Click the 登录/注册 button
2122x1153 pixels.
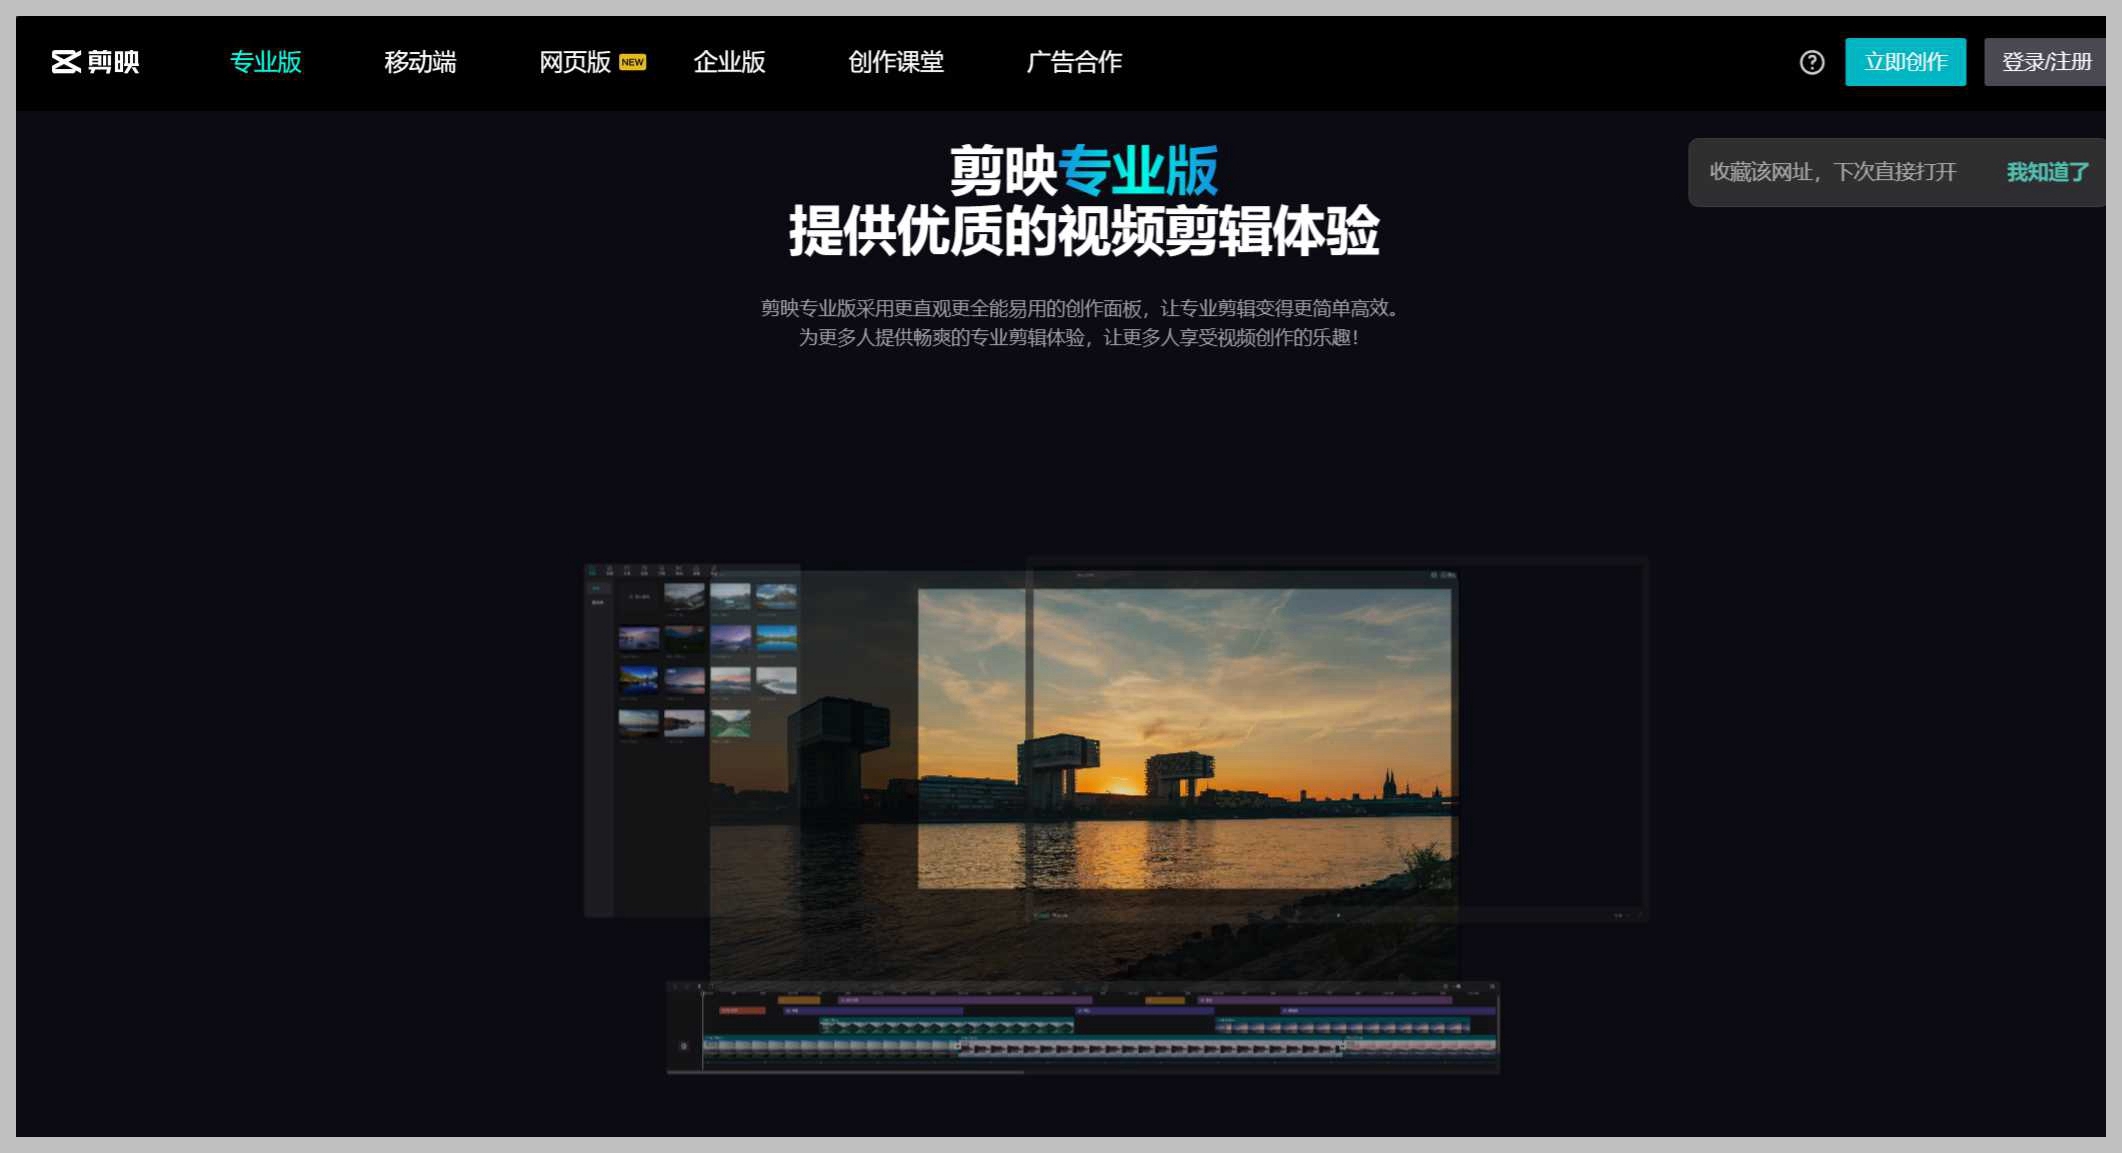(x=2045, y=62)
